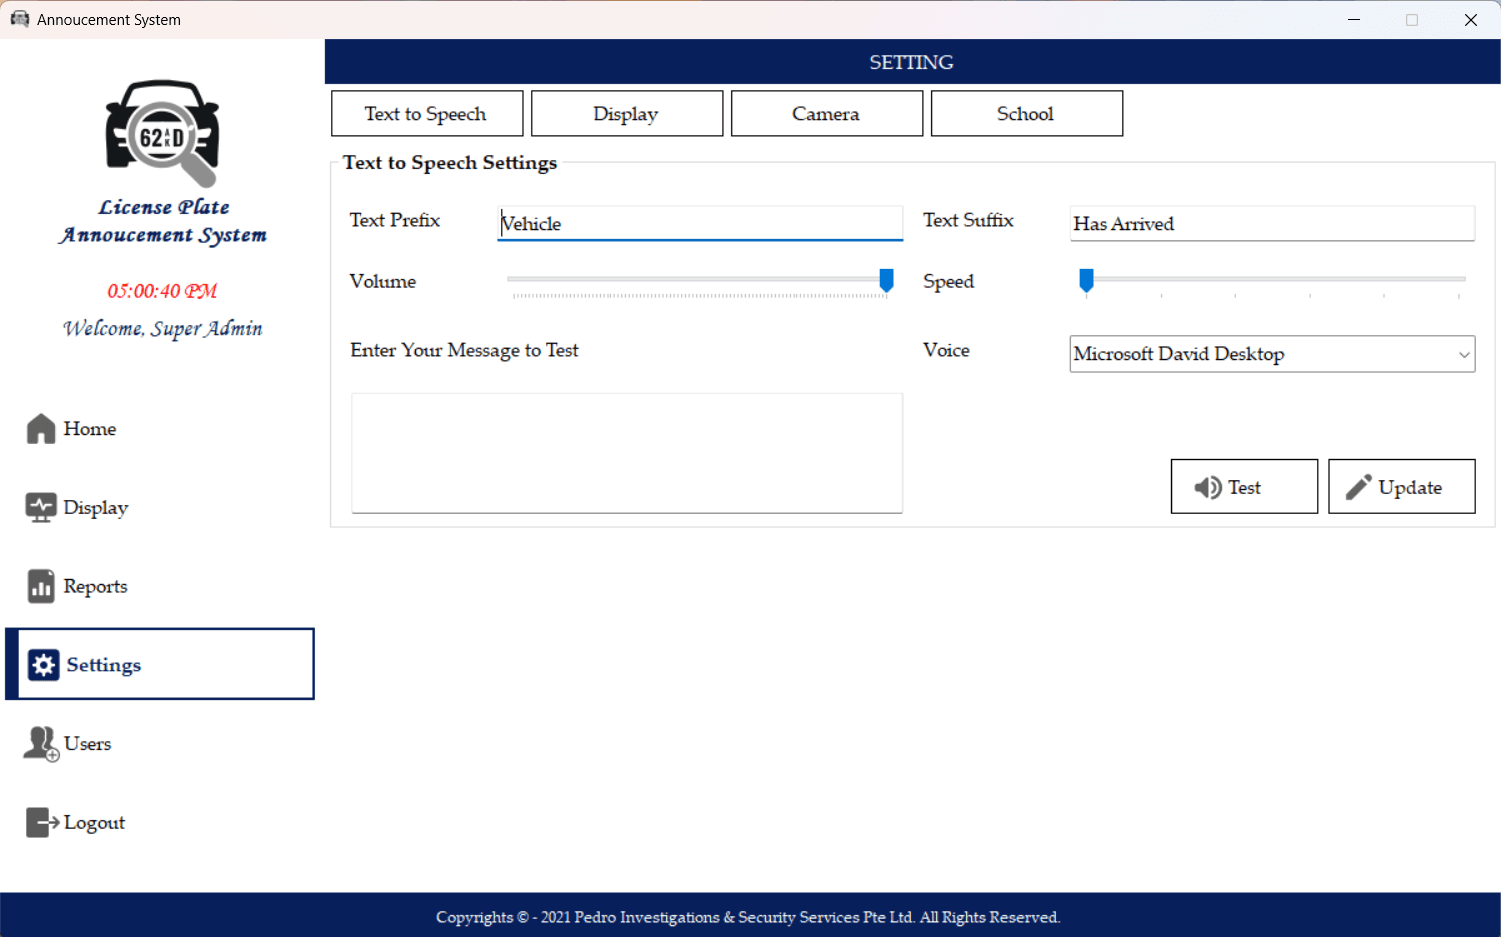Click the speaker icon on Test button
Screen dimensions: 1501x937
[1207, 487]
